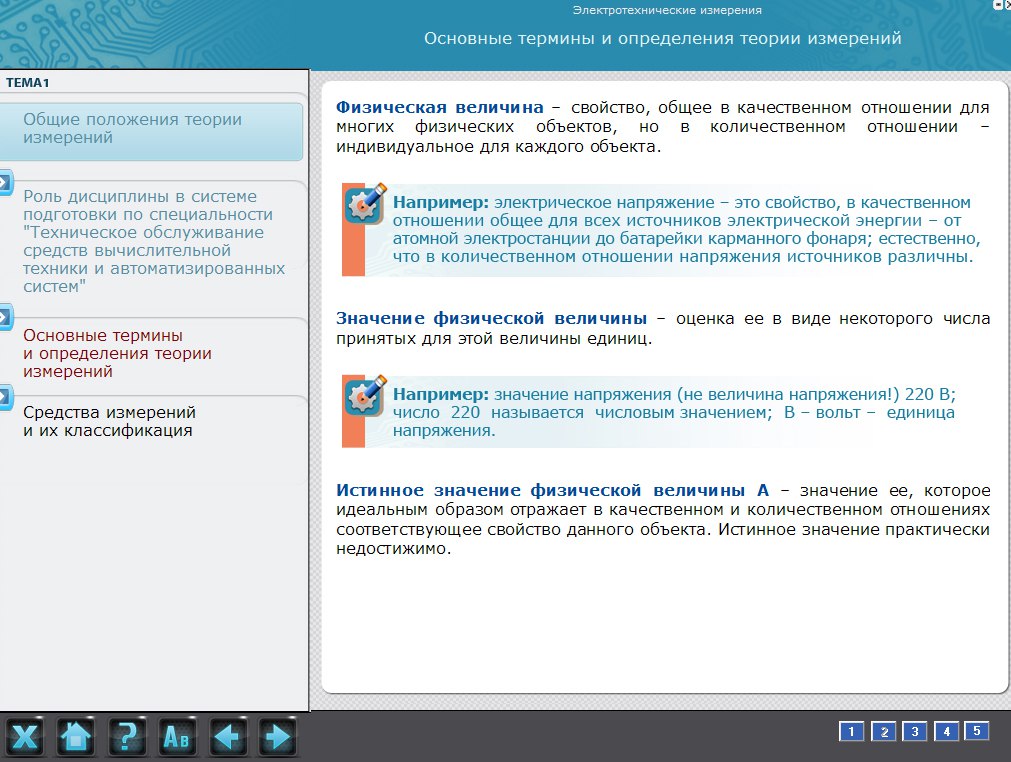Expand arrow marker above 'Роль дисциплины' section
The height and width of the screenshot is (762, 1011).
pyautogui.click(x=5, y=182)
